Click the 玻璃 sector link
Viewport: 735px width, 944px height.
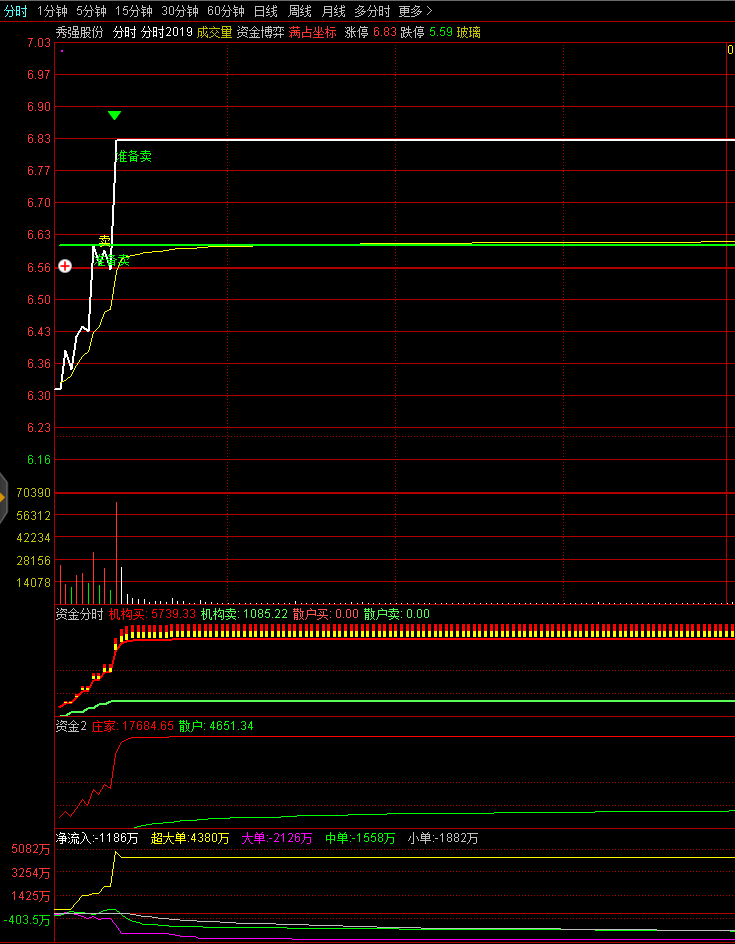tap(468, 32)
